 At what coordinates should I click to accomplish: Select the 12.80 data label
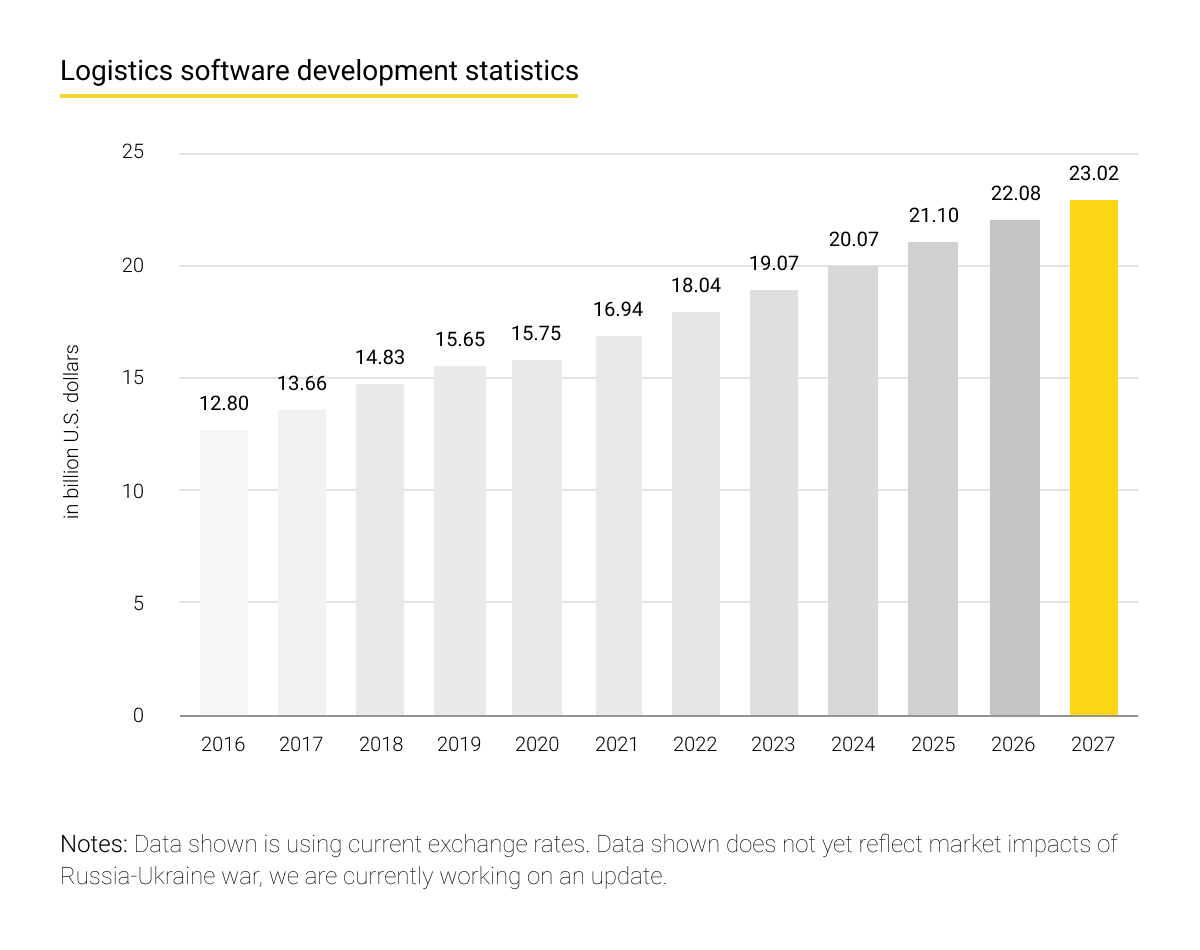click(223, 404)
